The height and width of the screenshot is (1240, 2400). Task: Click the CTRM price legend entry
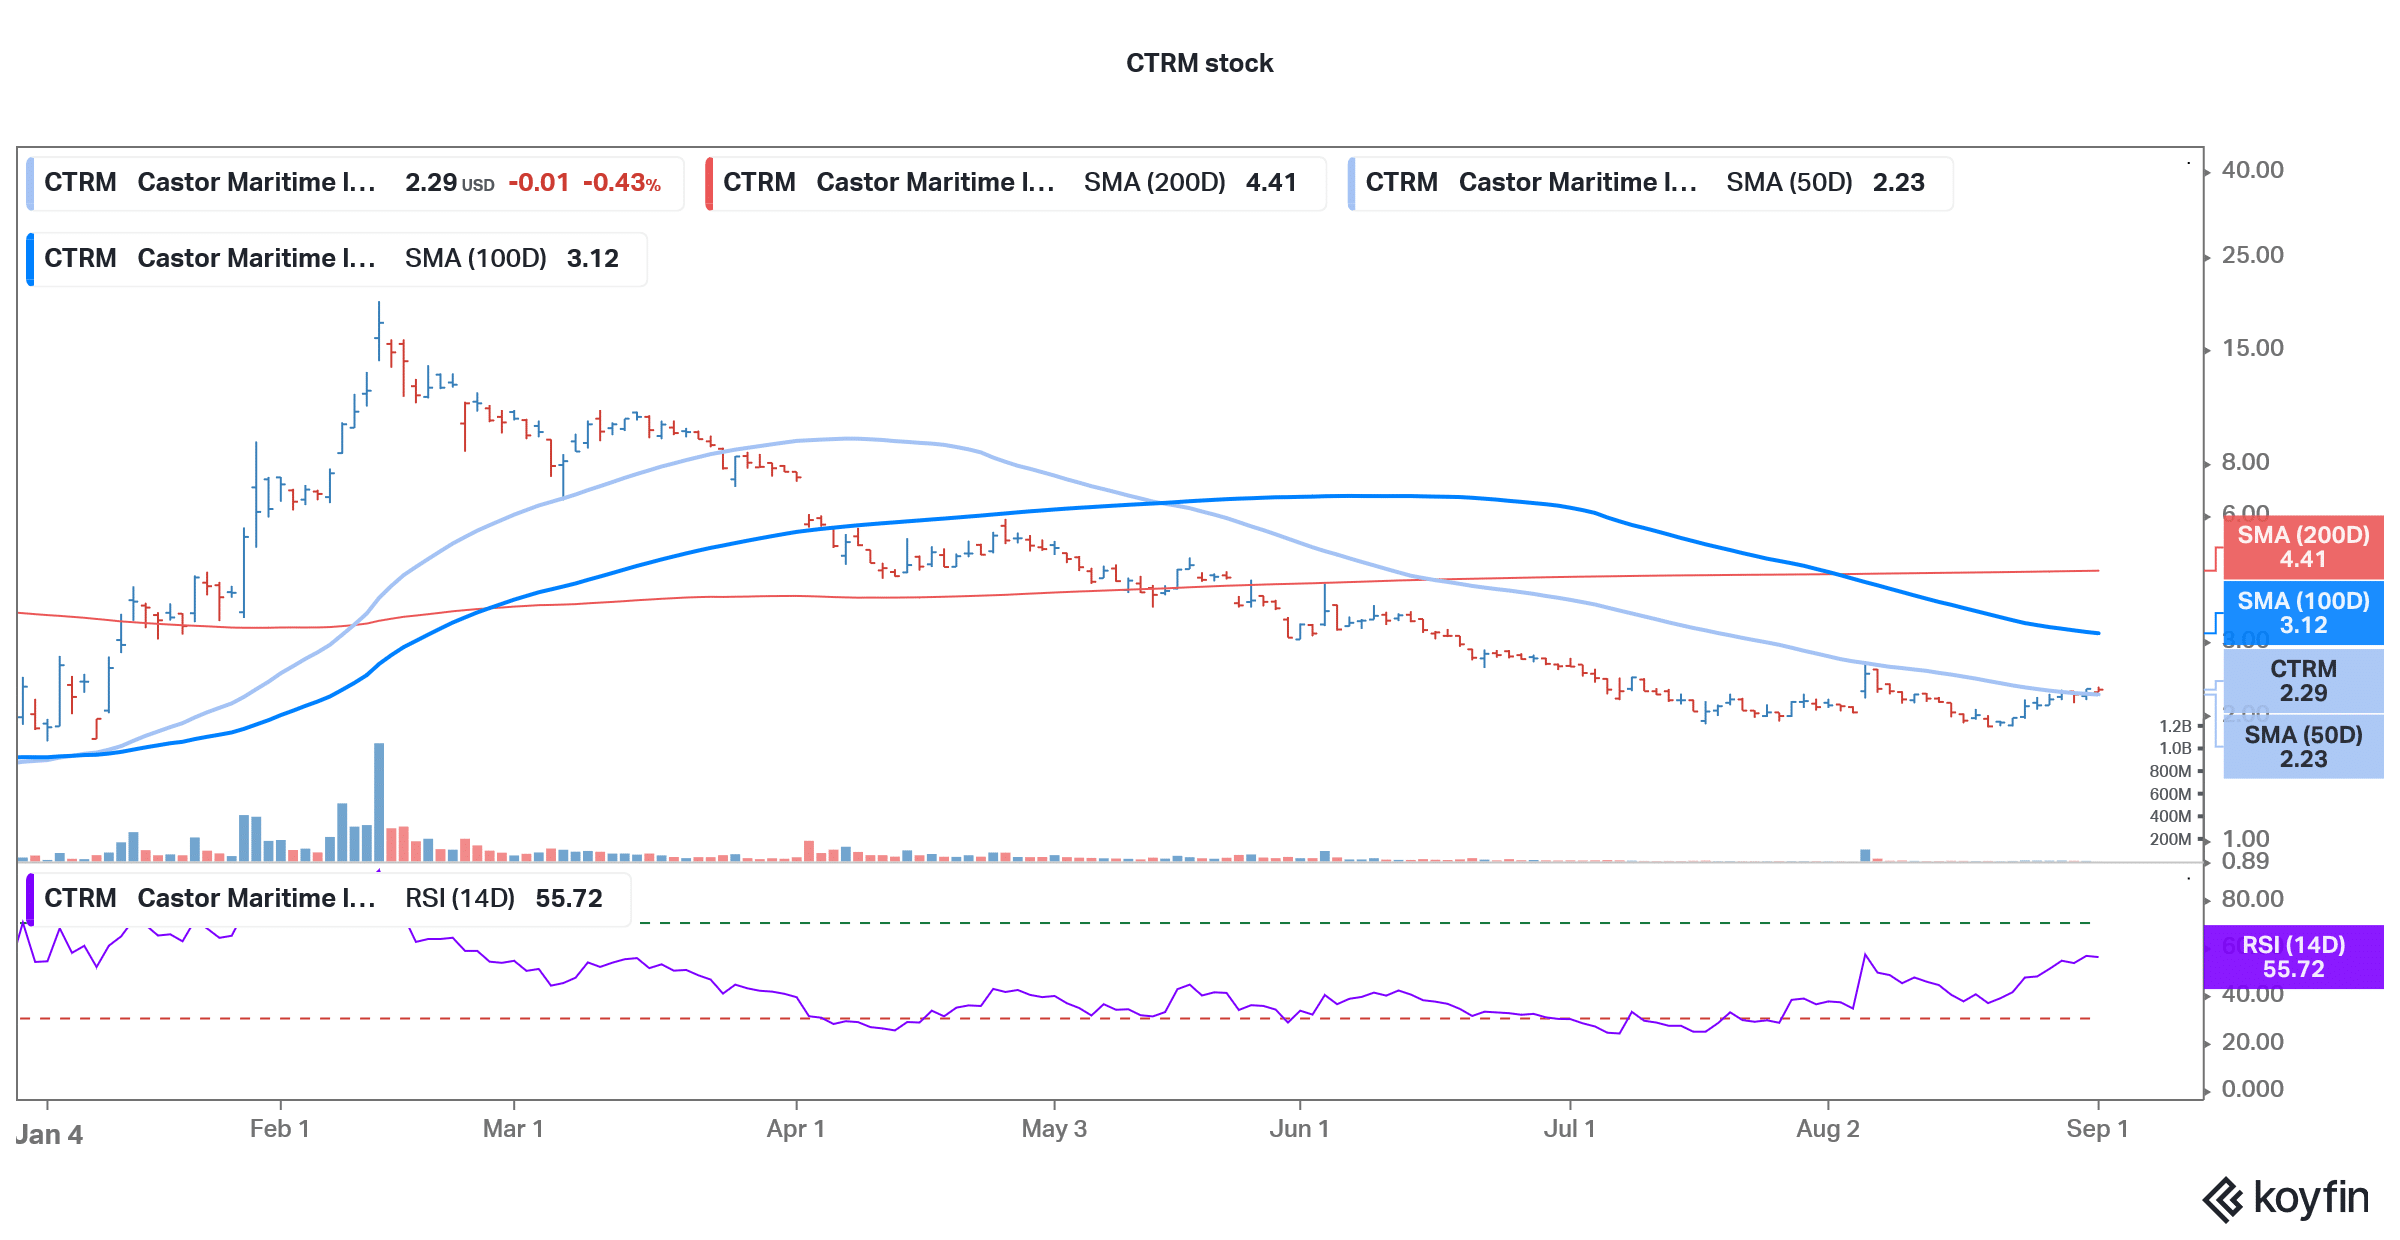[355, 183]
